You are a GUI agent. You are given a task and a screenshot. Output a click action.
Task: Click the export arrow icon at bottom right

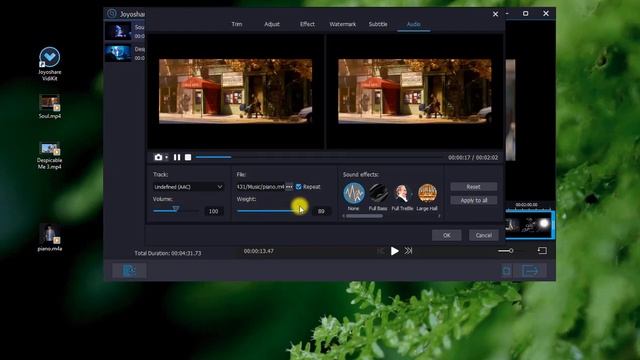530,270
